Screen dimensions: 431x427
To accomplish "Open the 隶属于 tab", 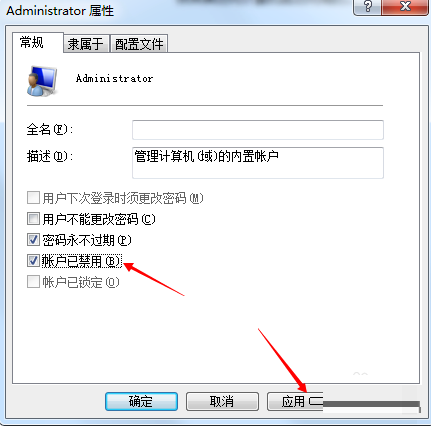I will [x=86, y=44].
